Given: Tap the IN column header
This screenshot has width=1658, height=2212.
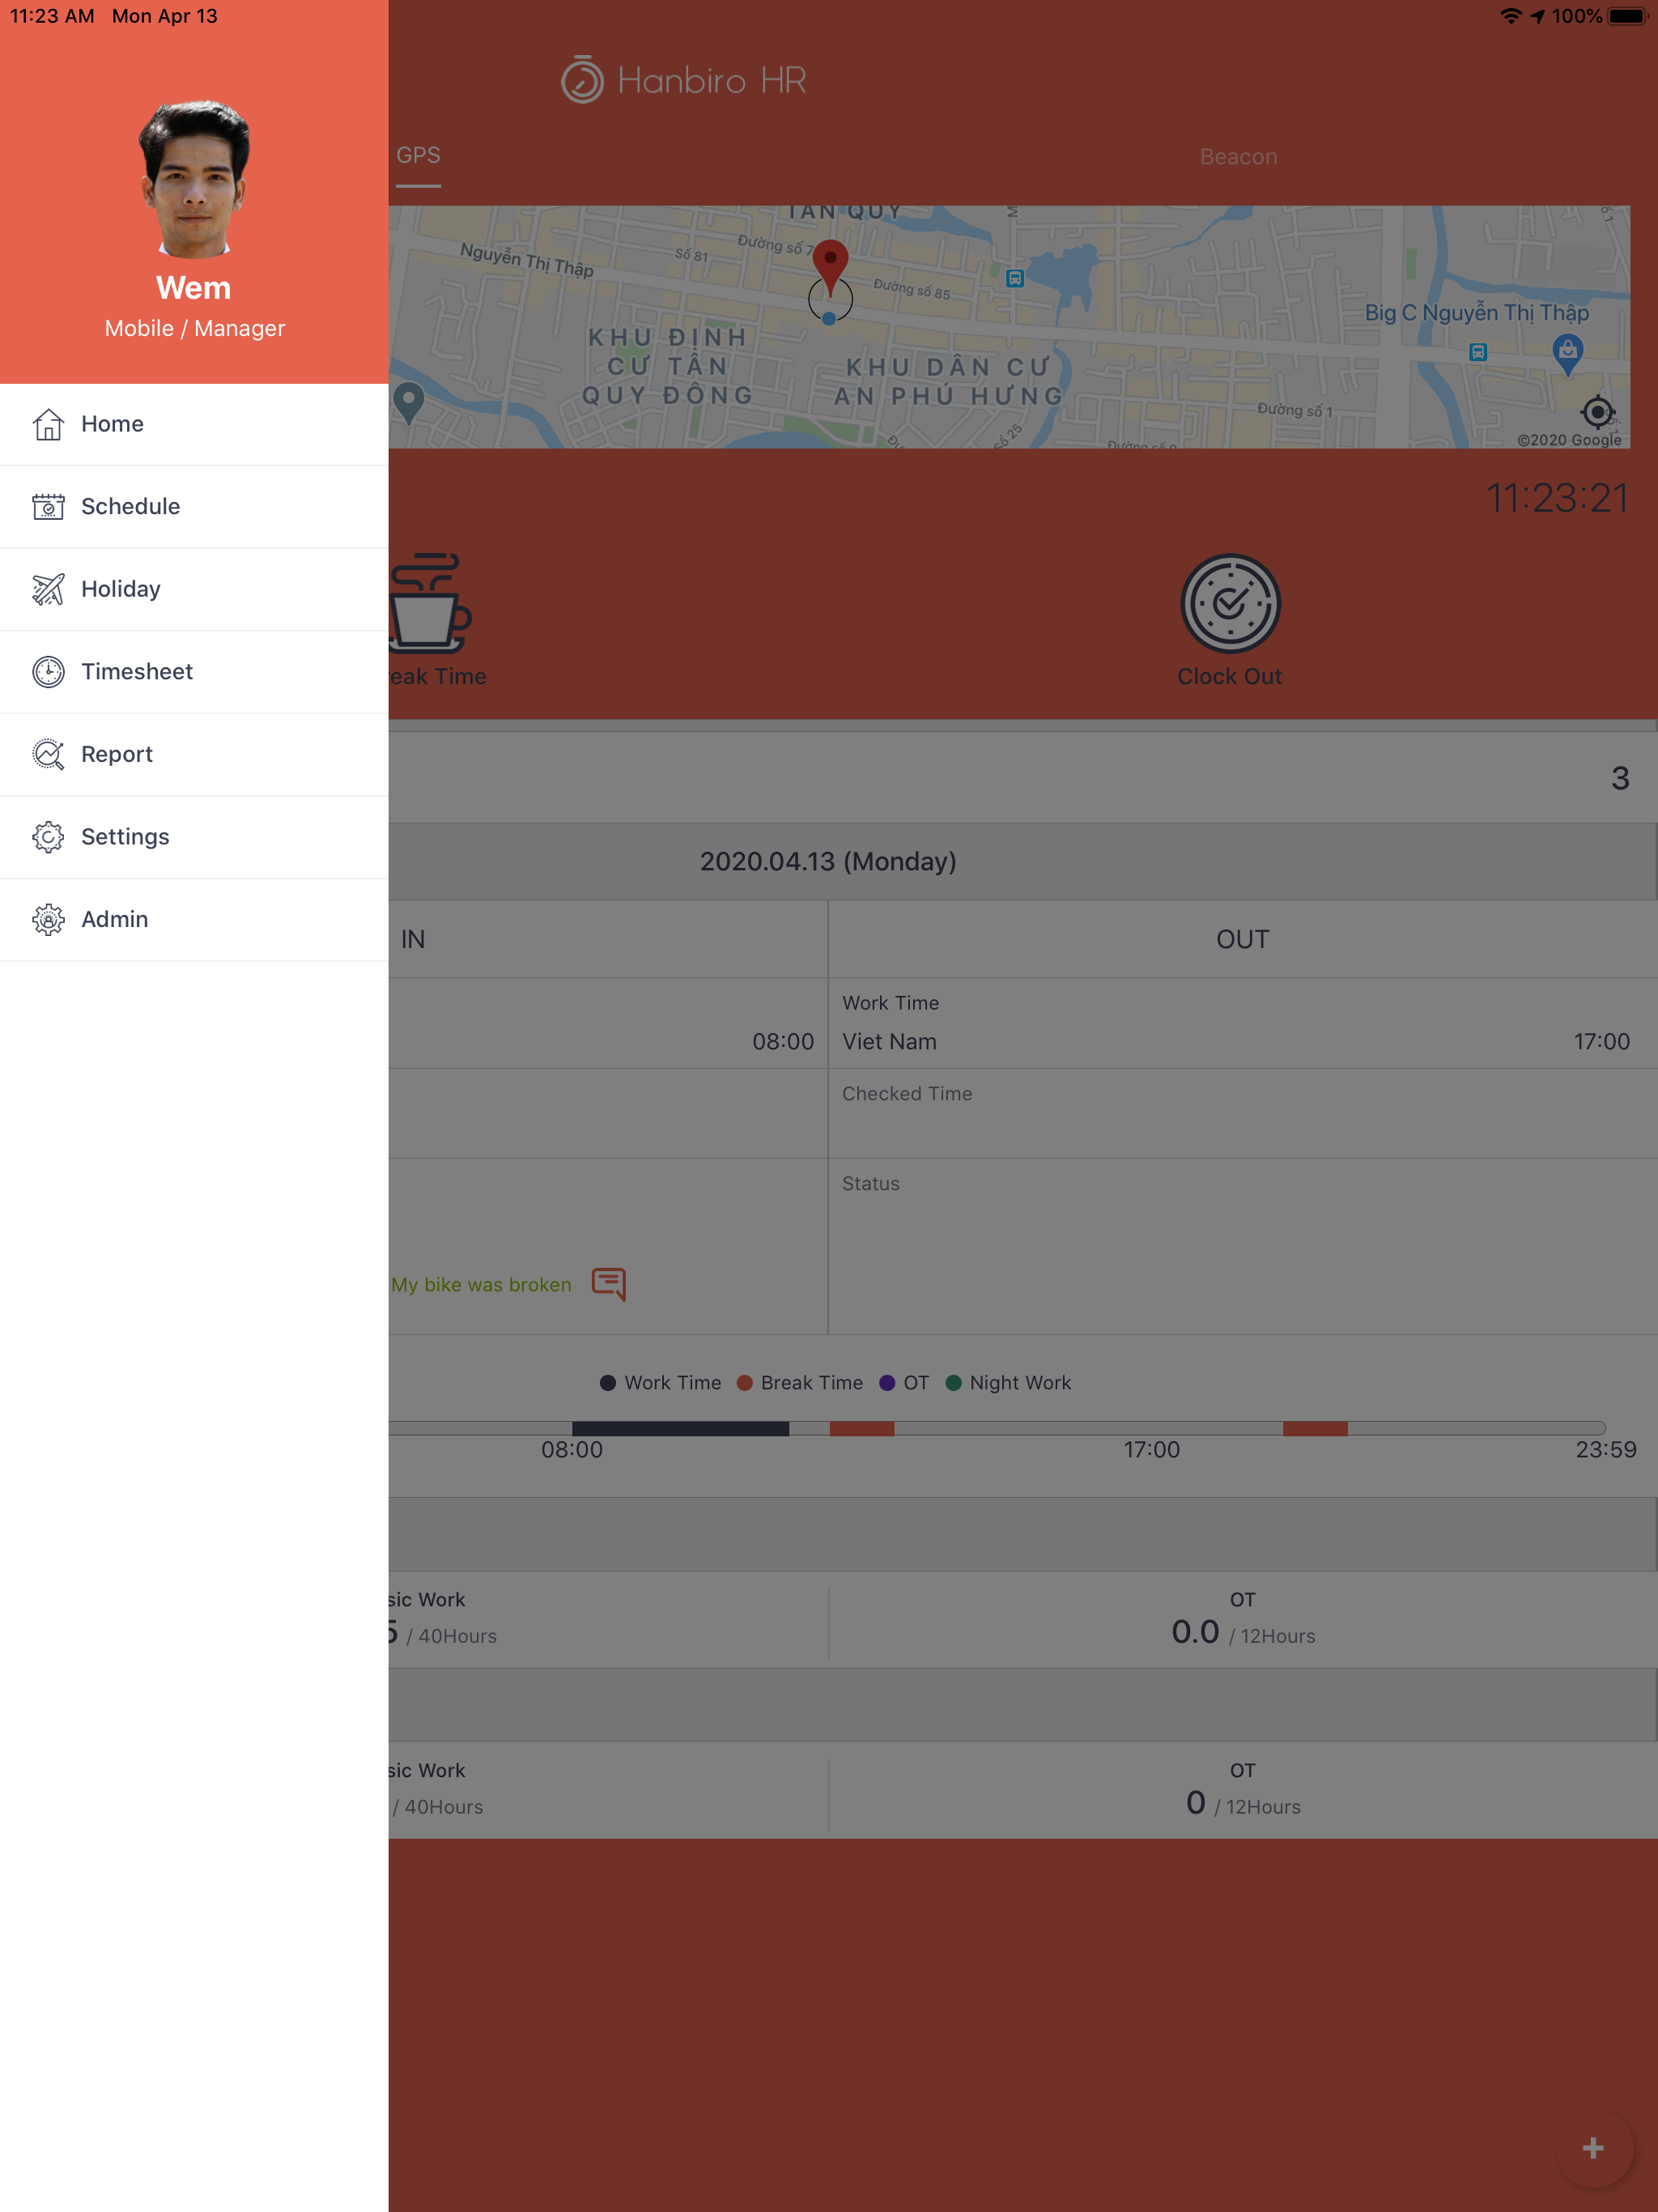Looking at the screenshot, I should point(413,940).
